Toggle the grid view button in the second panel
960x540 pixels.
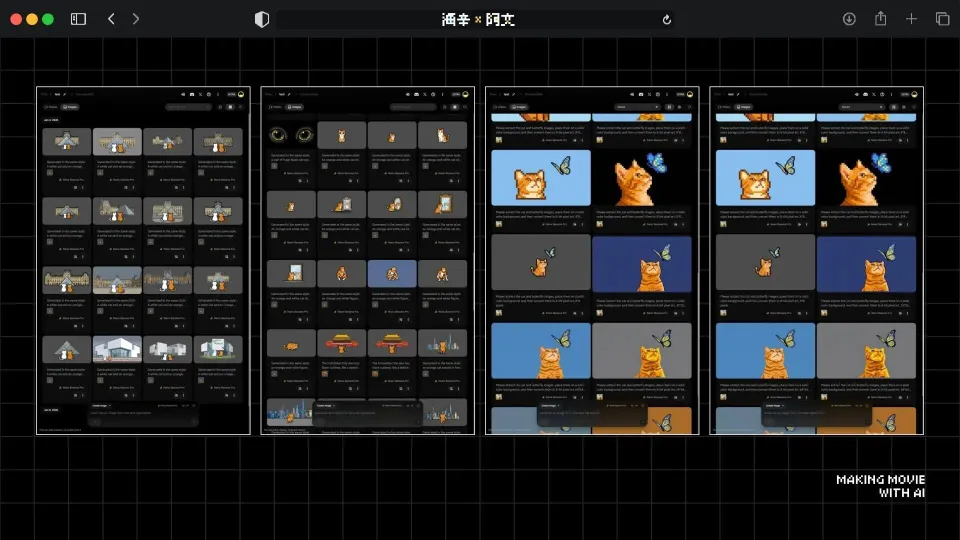tap(445, 106)
